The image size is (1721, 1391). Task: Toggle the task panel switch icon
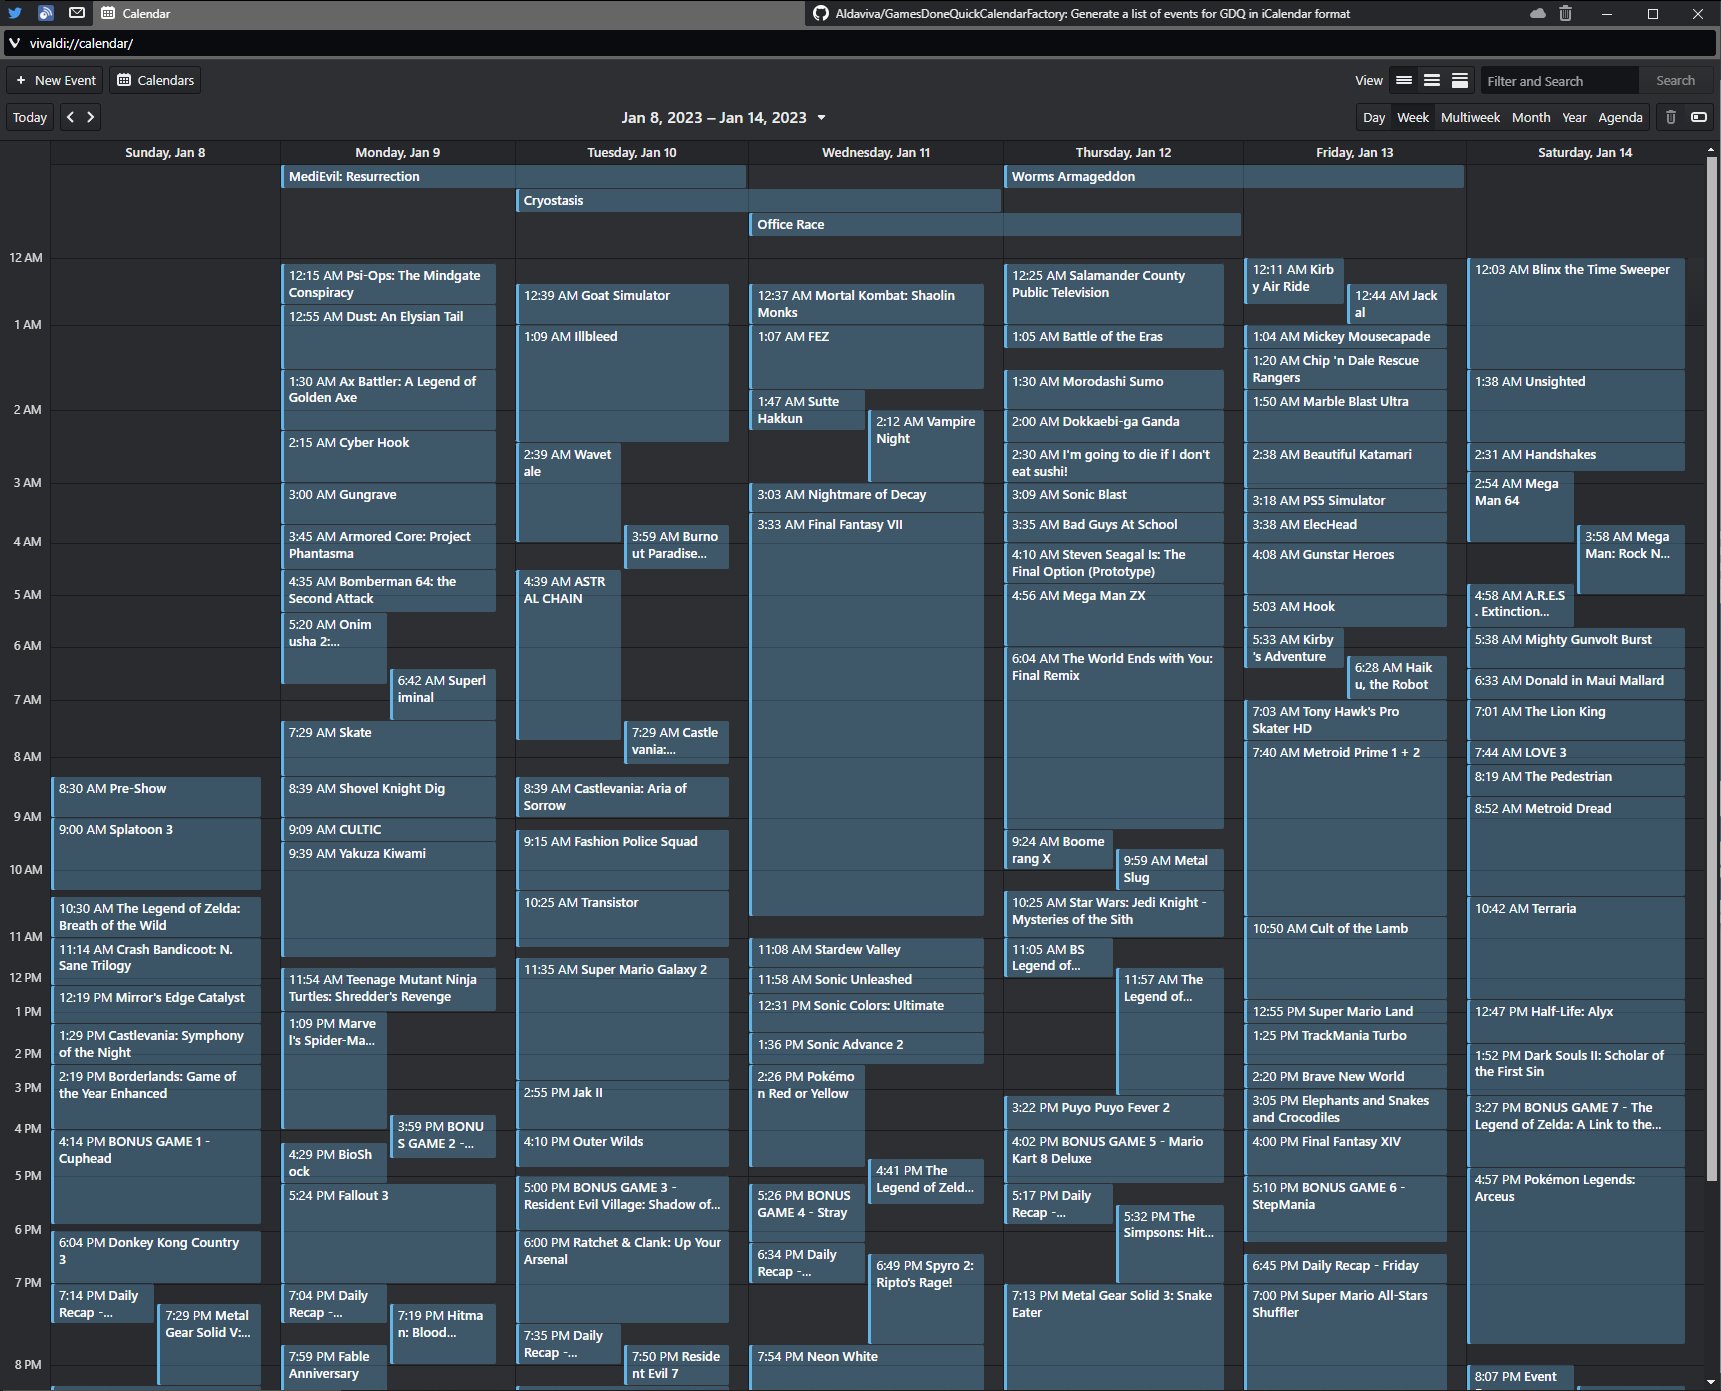(1699, 117)
